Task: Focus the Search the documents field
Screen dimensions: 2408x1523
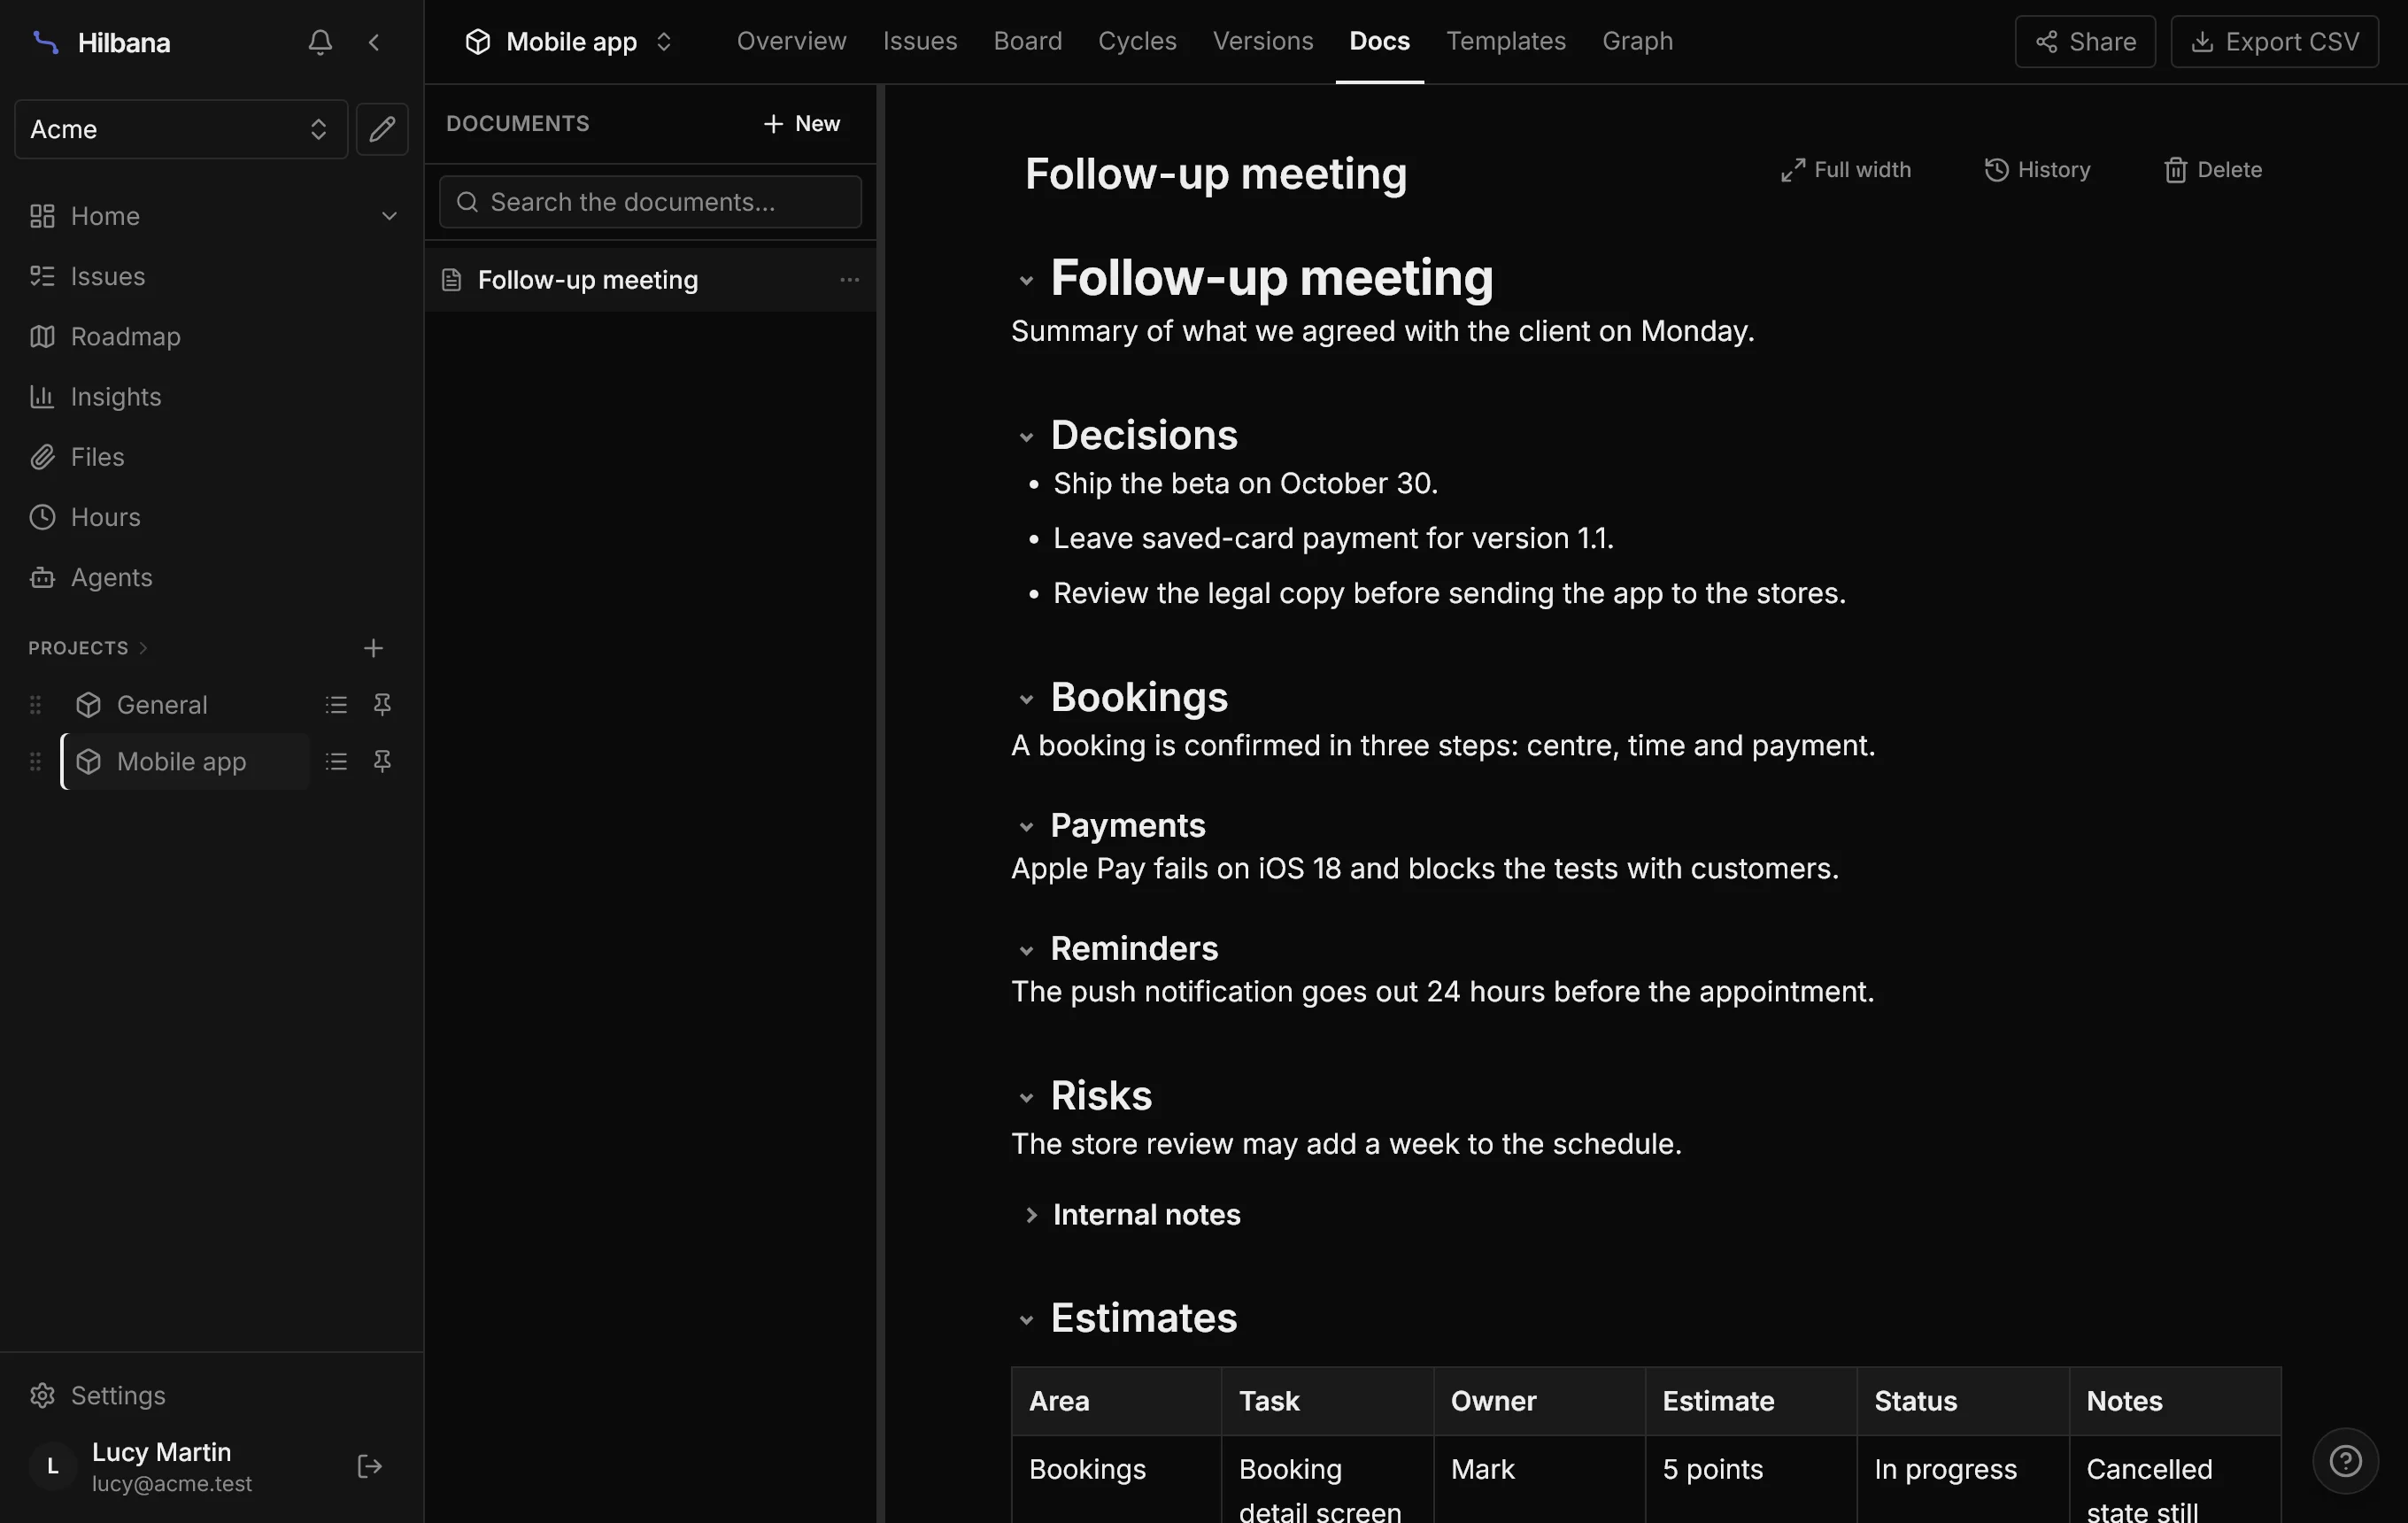Action: 650,202
